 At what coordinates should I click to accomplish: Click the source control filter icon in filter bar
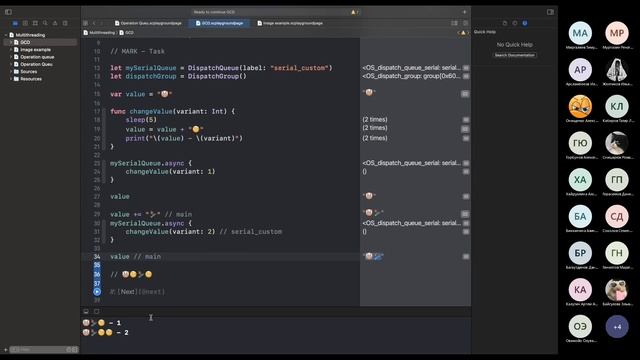pyautogui.click(x=75, y=349)
